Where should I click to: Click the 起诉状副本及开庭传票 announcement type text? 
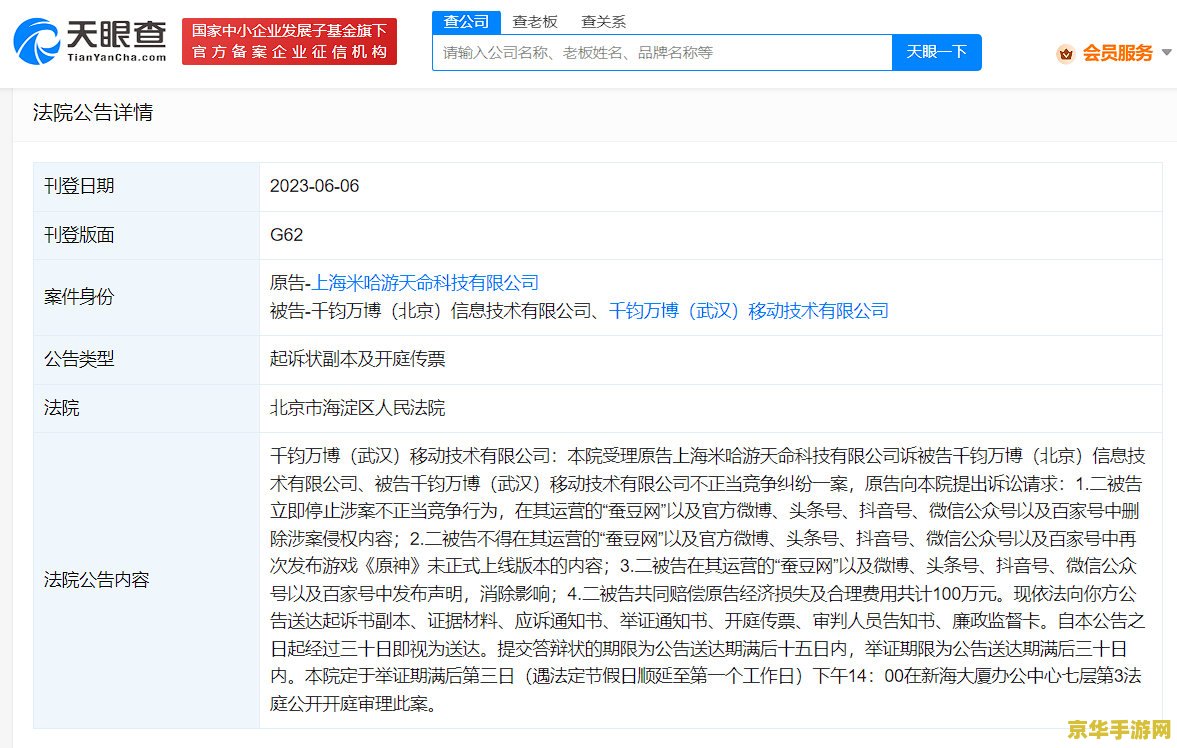[357, 359]
